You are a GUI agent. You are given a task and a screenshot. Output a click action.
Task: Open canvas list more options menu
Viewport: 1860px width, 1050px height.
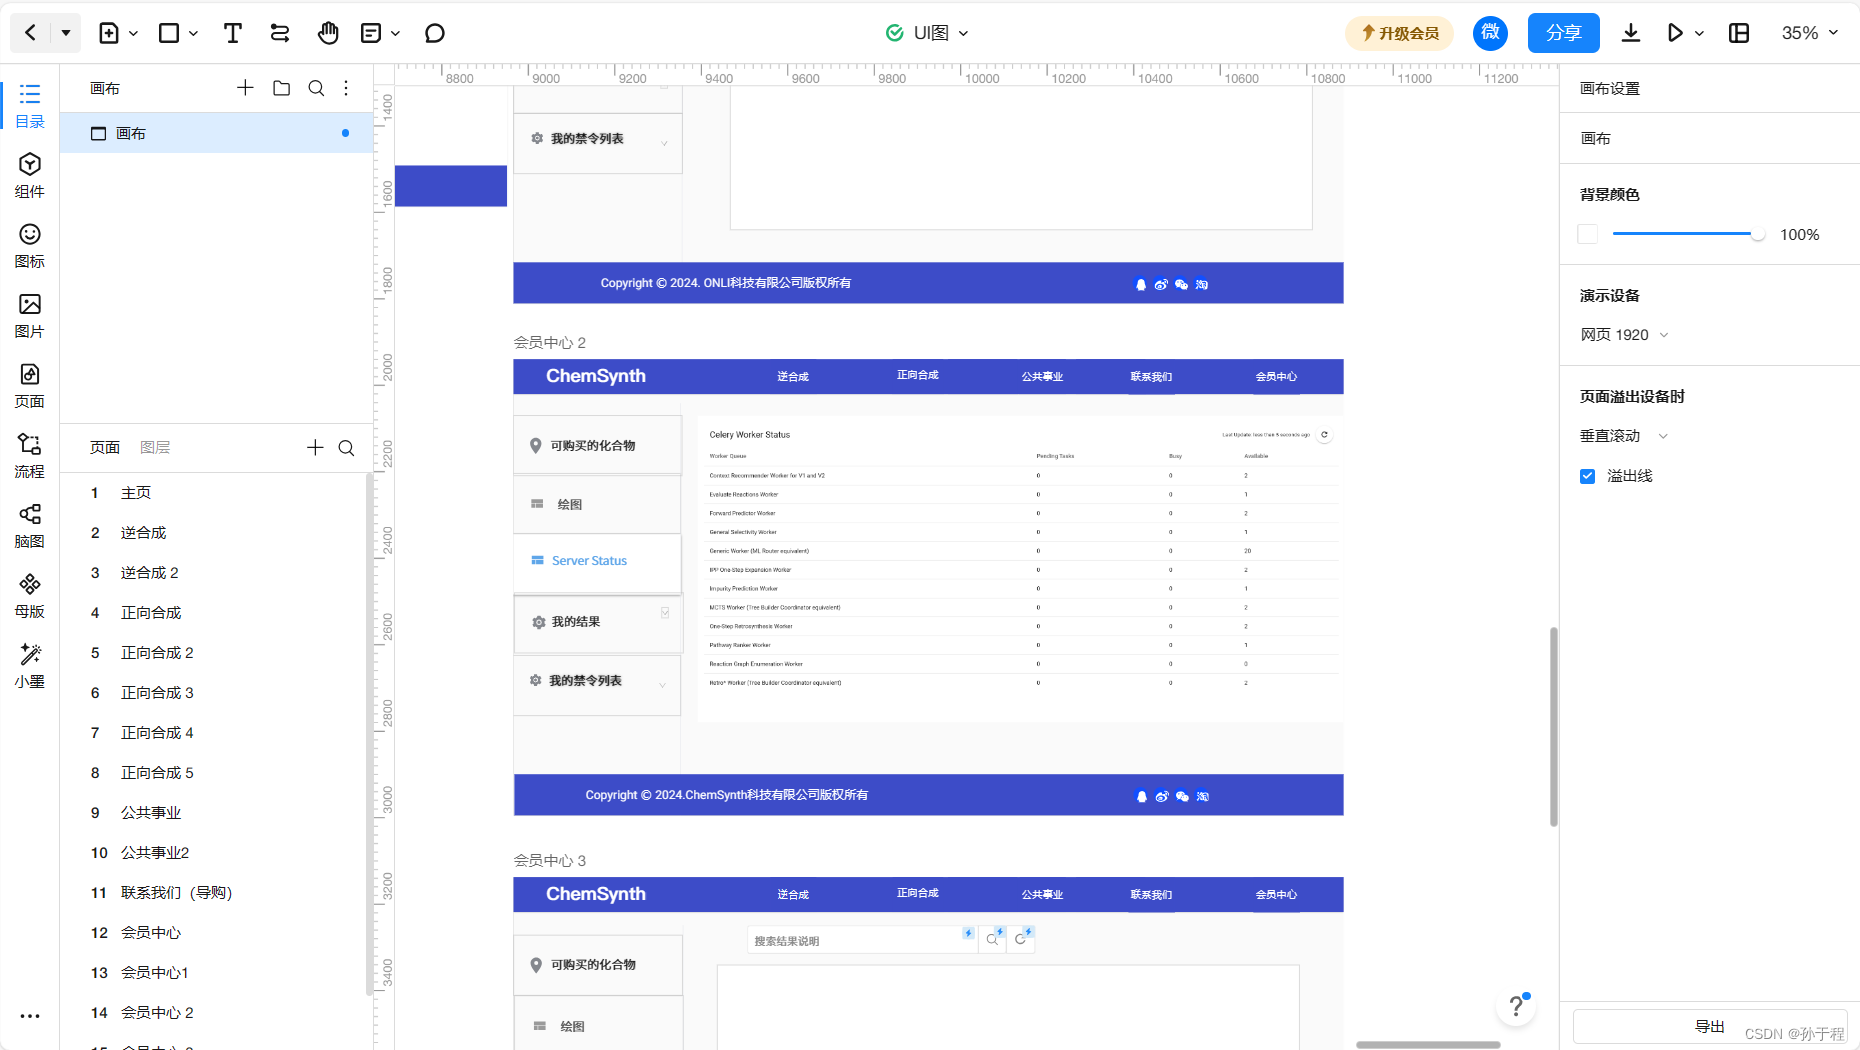(346, 88)
